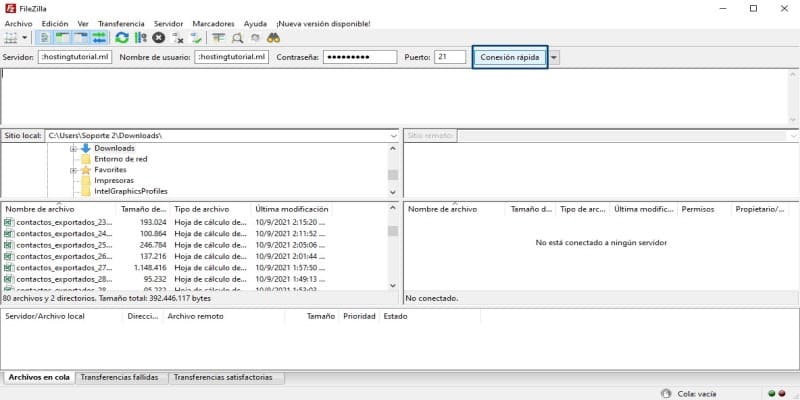Click the activity indicator lights in status bar
Image resolution: width=800 pixels, height=400 pixels.
coord(777,394)
